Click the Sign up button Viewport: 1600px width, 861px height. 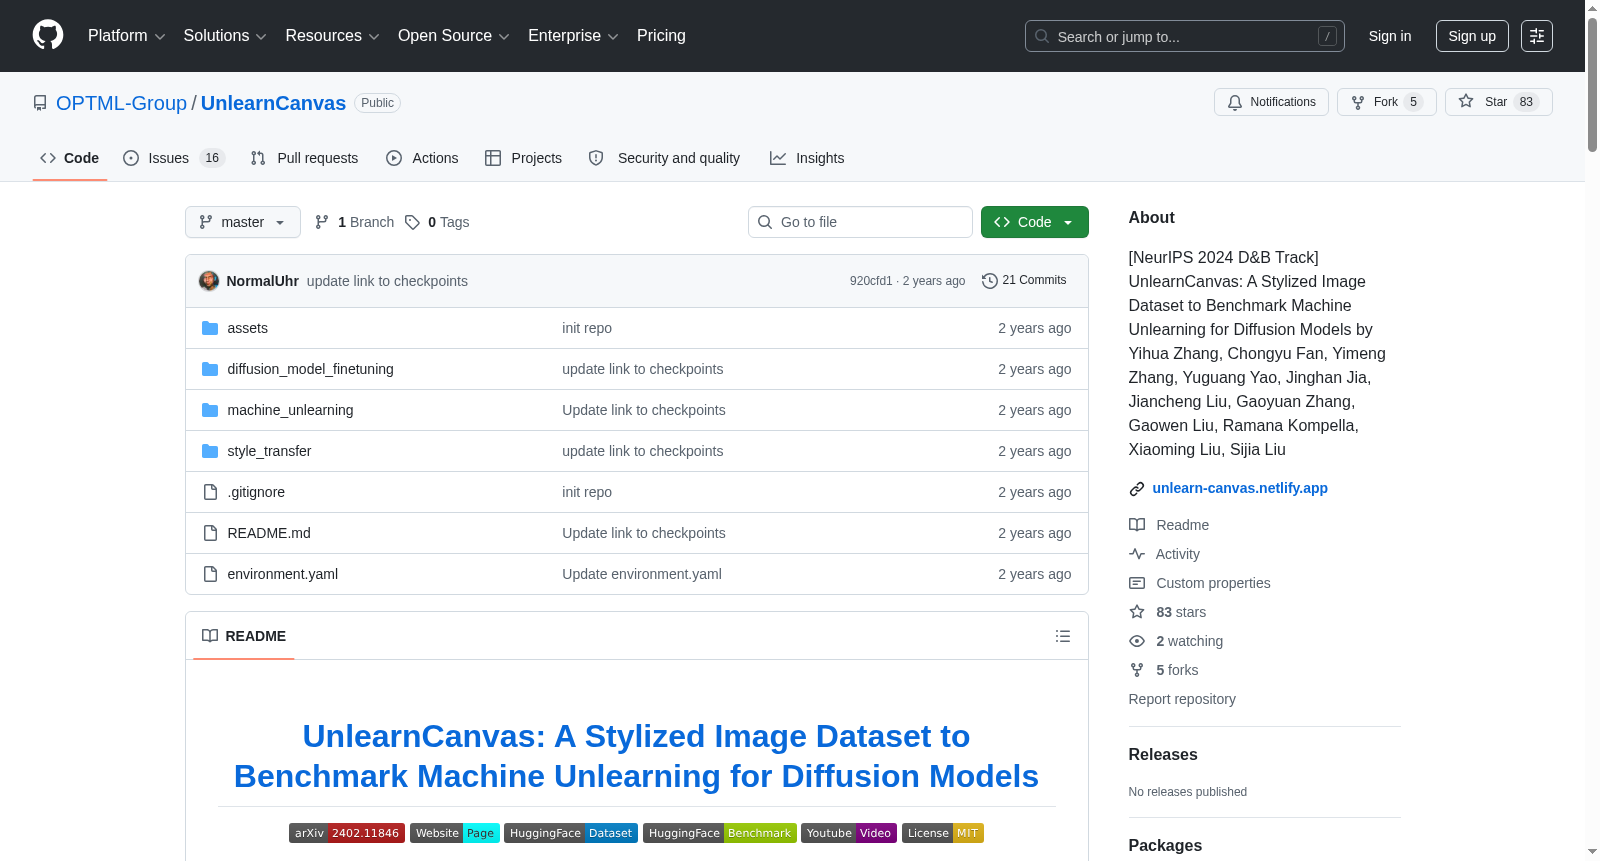1472,36
